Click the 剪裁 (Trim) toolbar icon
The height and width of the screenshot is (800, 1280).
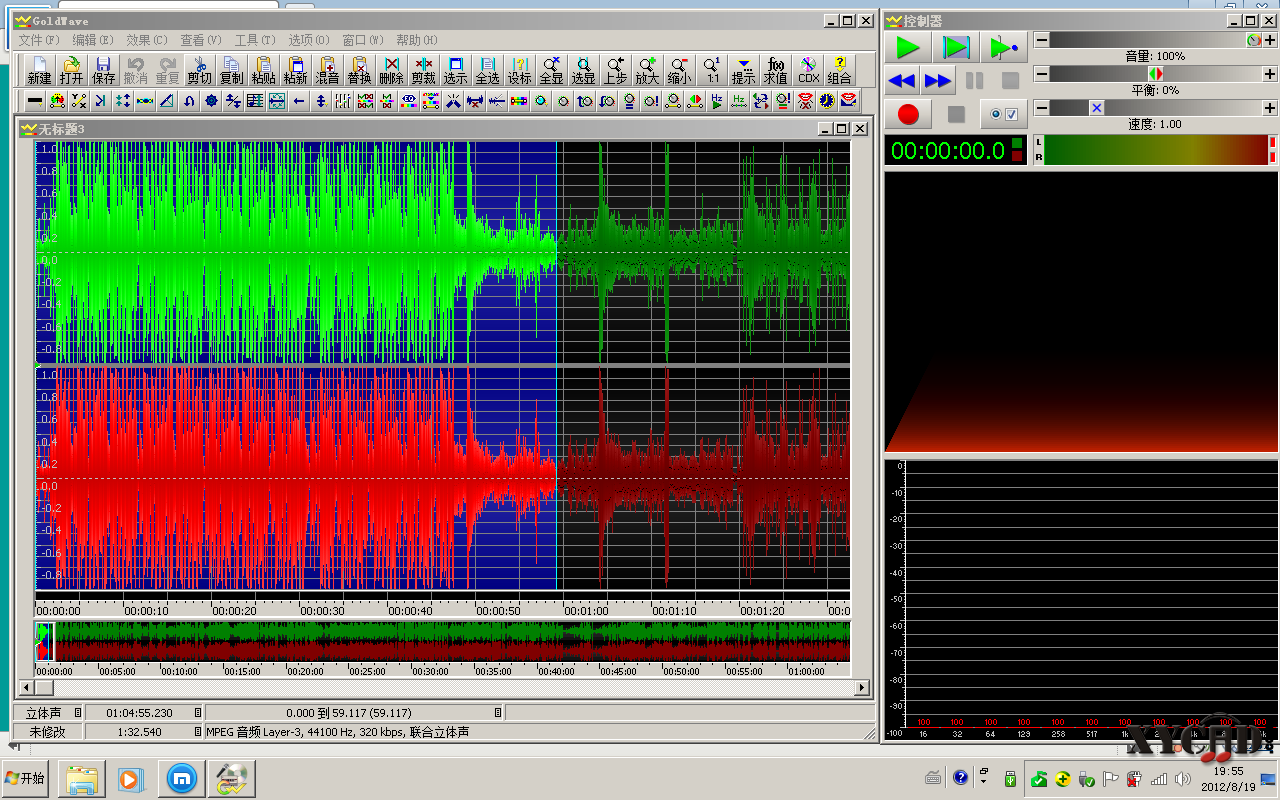423,70
